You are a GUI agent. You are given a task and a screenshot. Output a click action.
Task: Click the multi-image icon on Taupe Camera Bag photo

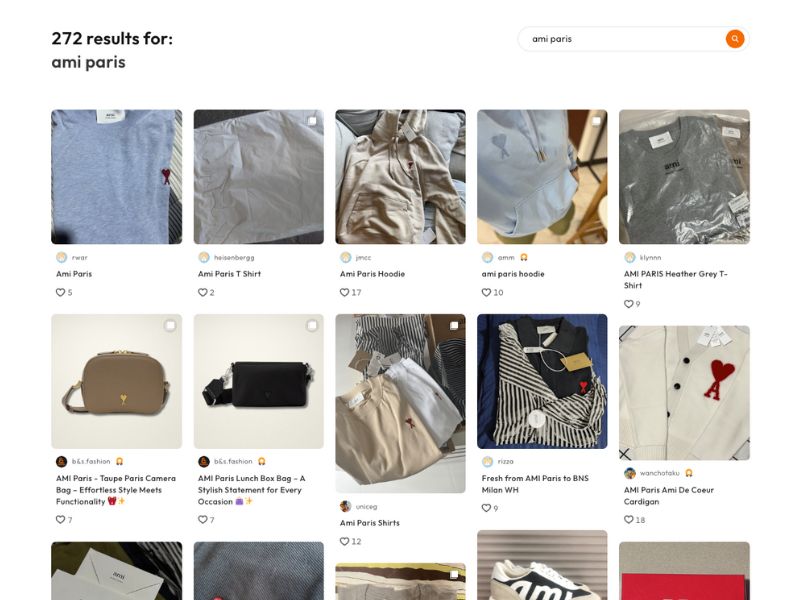click(x=170, y=326)
